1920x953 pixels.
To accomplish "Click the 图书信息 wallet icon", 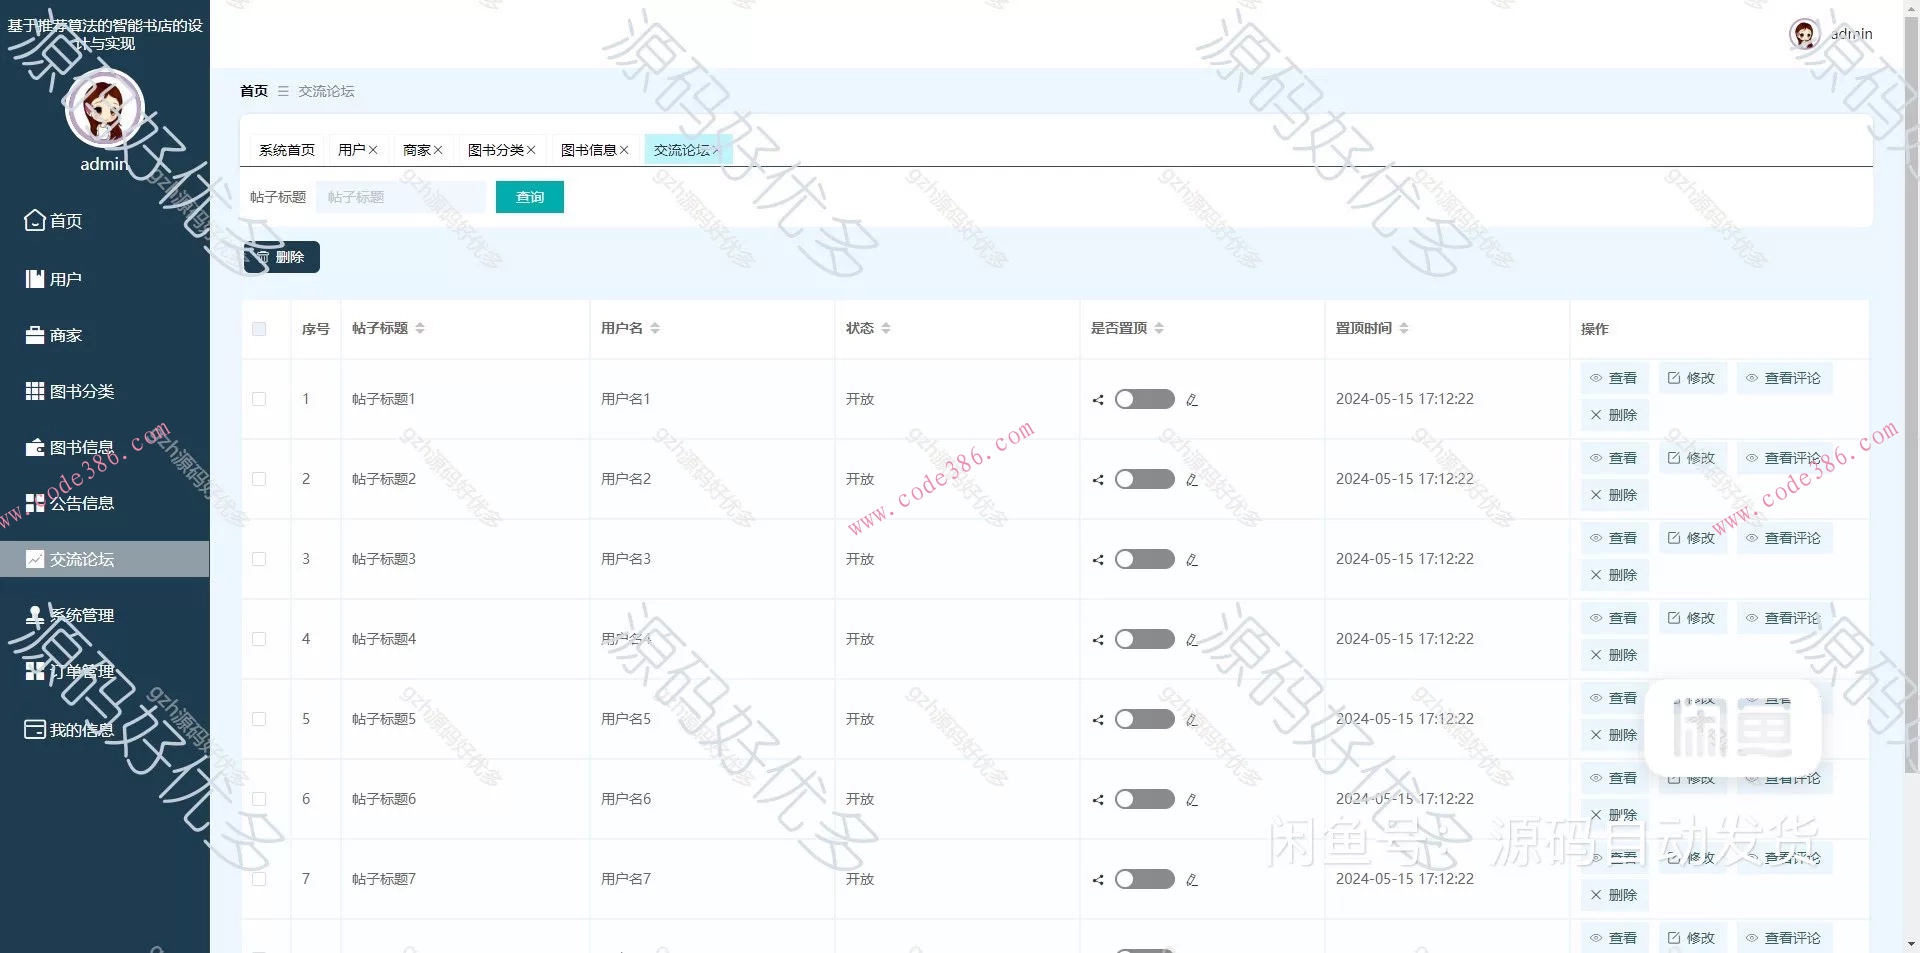I will 35,447.
